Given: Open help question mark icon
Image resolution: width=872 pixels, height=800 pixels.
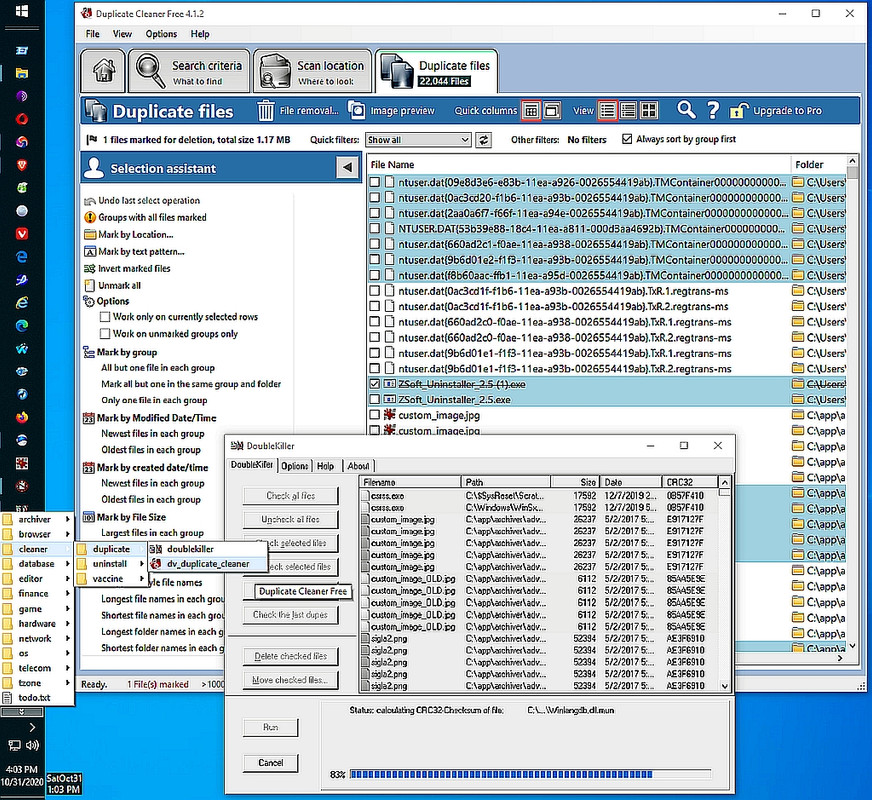Looking at the screenshot, I should 712,110.
